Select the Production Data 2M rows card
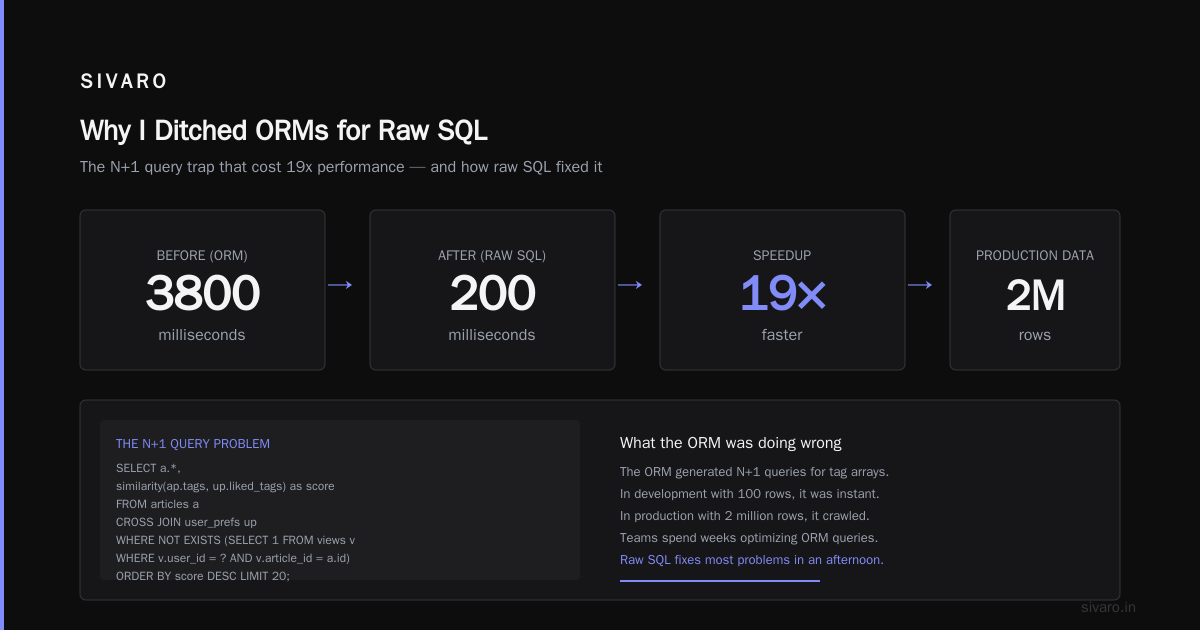This screenshot has width=1200, height=630. (1035, 290)
